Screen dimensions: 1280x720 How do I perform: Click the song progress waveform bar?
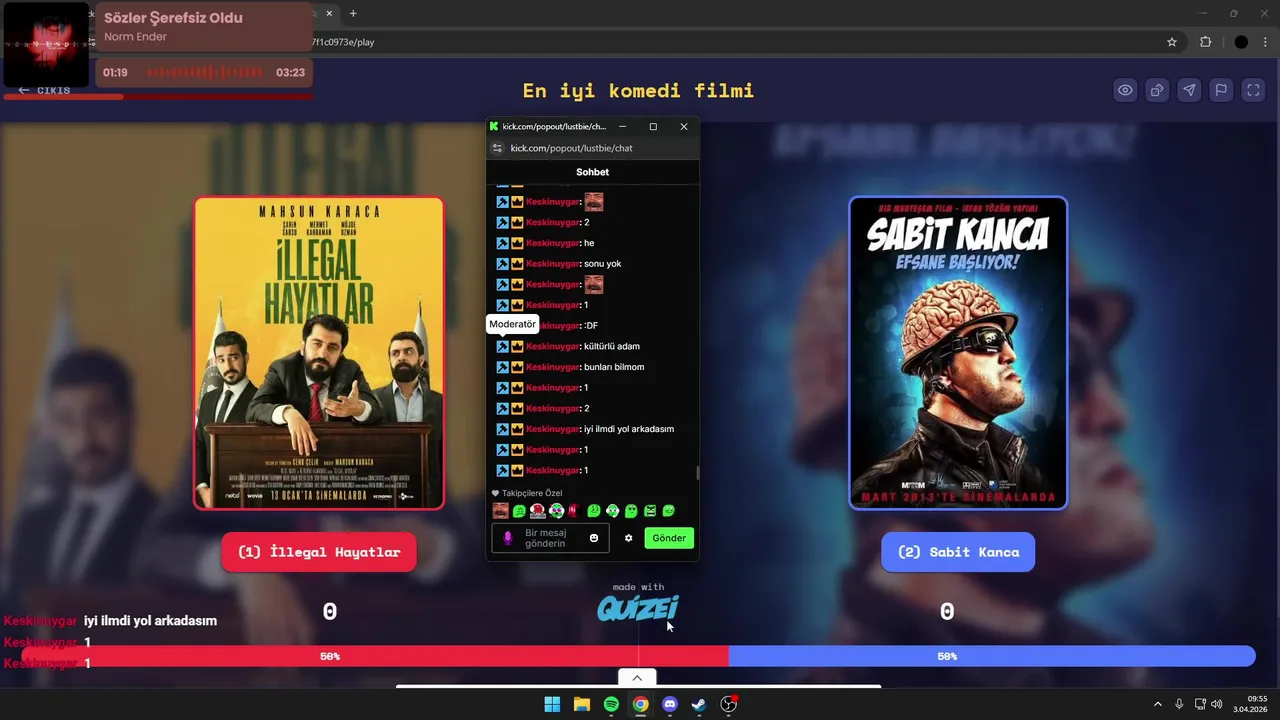coord(205,73)
